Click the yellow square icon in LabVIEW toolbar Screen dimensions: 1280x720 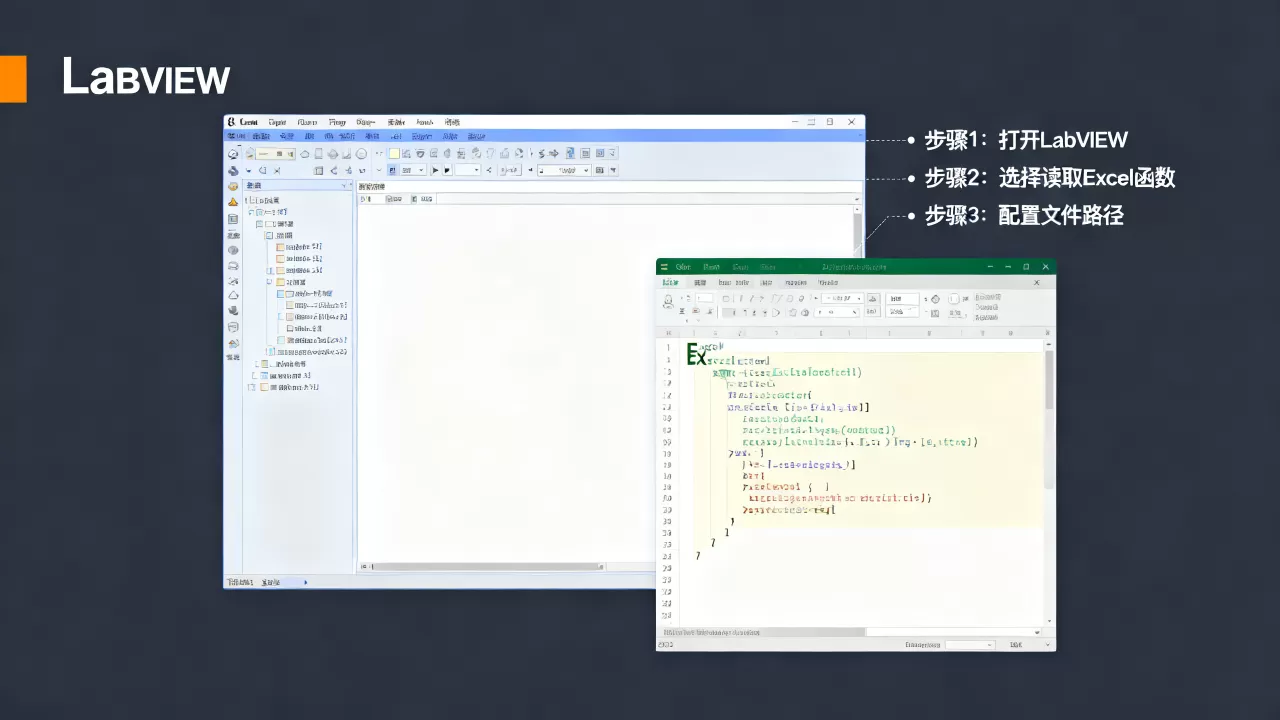coord(394,154)
